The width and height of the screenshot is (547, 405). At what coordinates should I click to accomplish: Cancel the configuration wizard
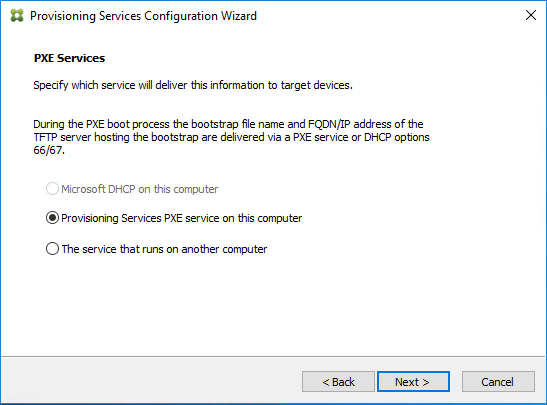coord(498,382)
